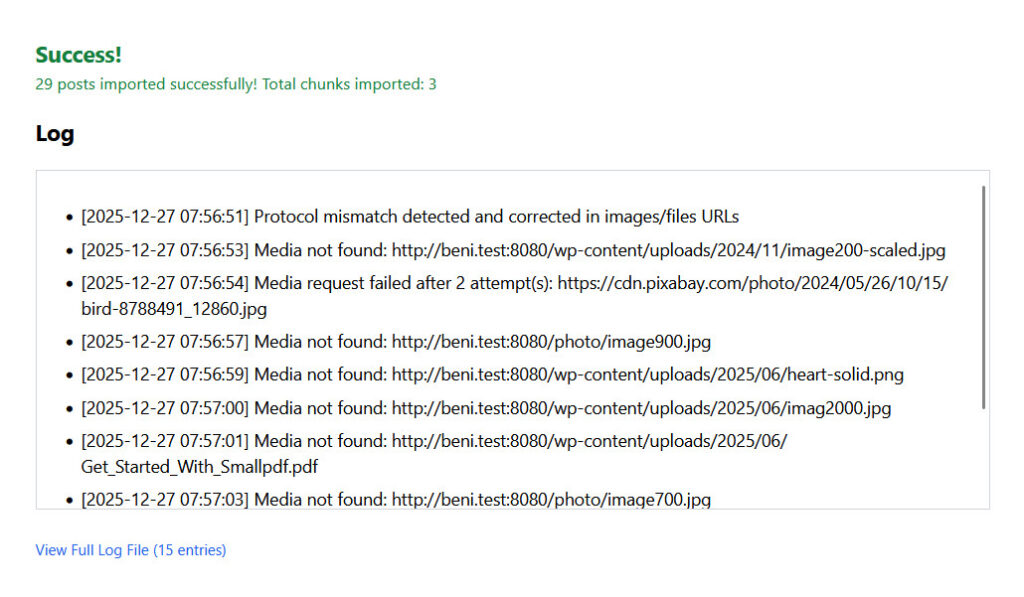The image size is (1024, 597).
Task: Click the Log section heading
Action: [x=54, y=133]
